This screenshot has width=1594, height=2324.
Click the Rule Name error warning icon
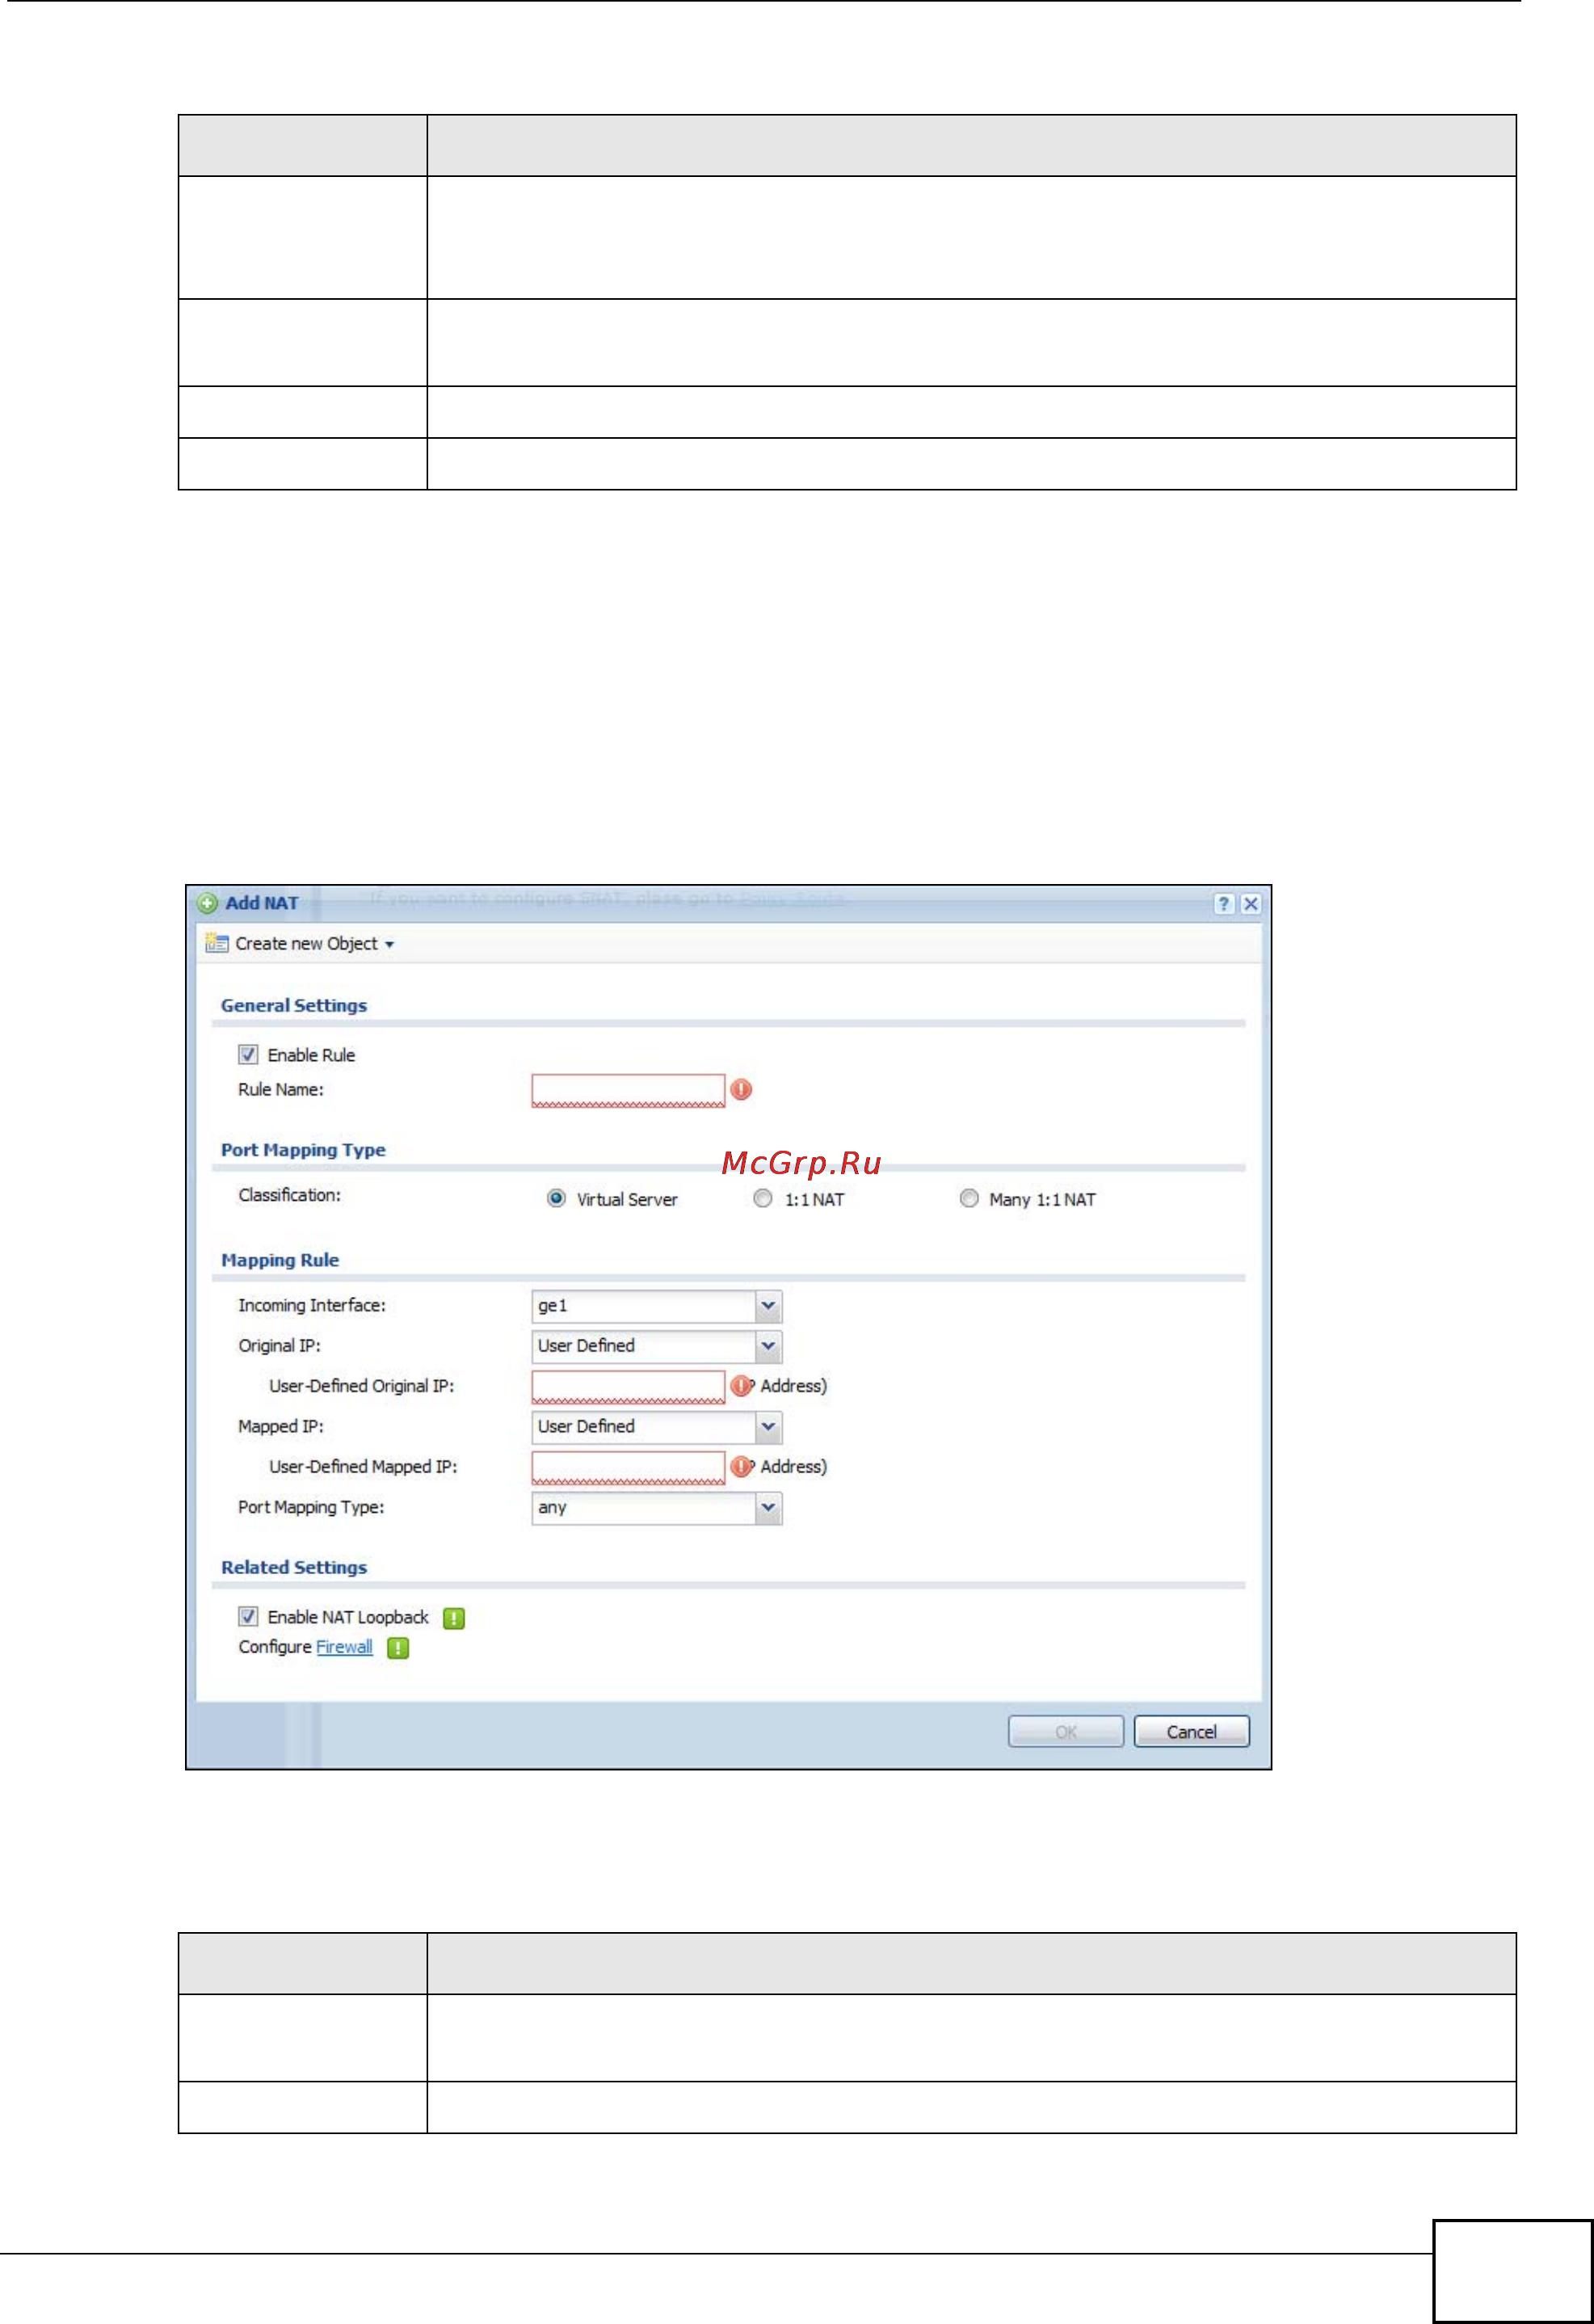741,1090
